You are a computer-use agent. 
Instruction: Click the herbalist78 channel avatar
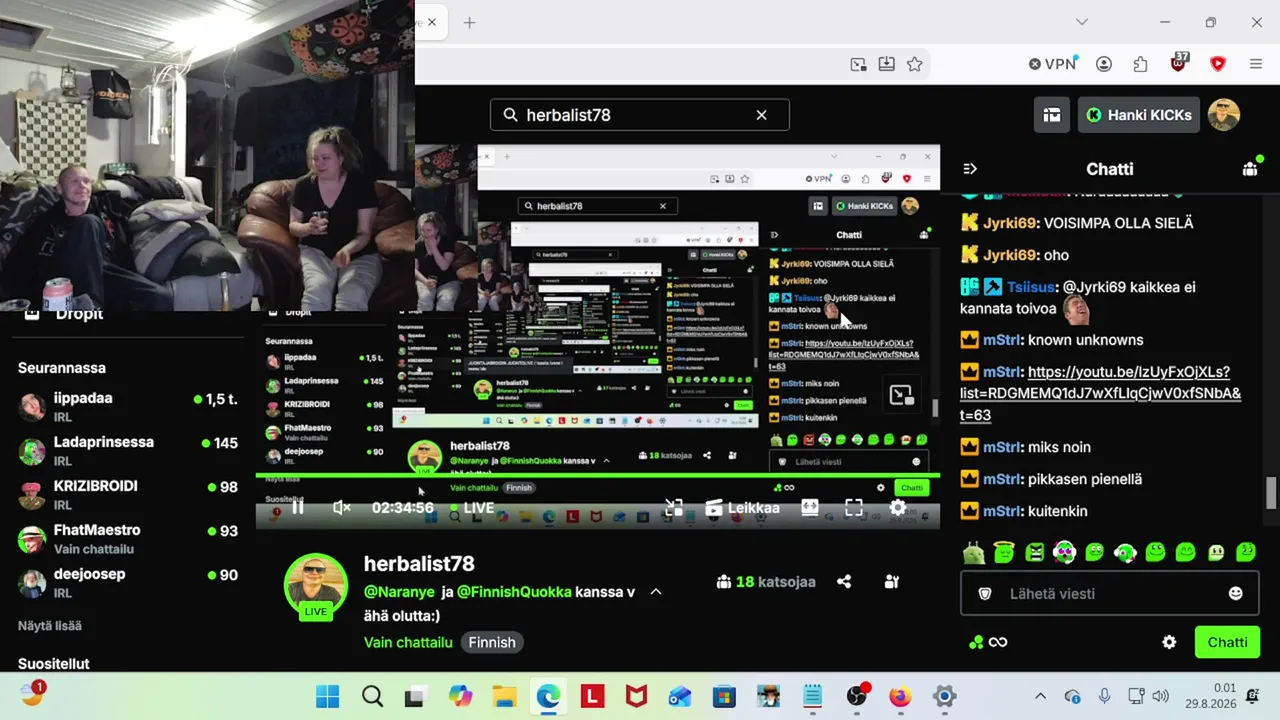[x=316, y=584]
